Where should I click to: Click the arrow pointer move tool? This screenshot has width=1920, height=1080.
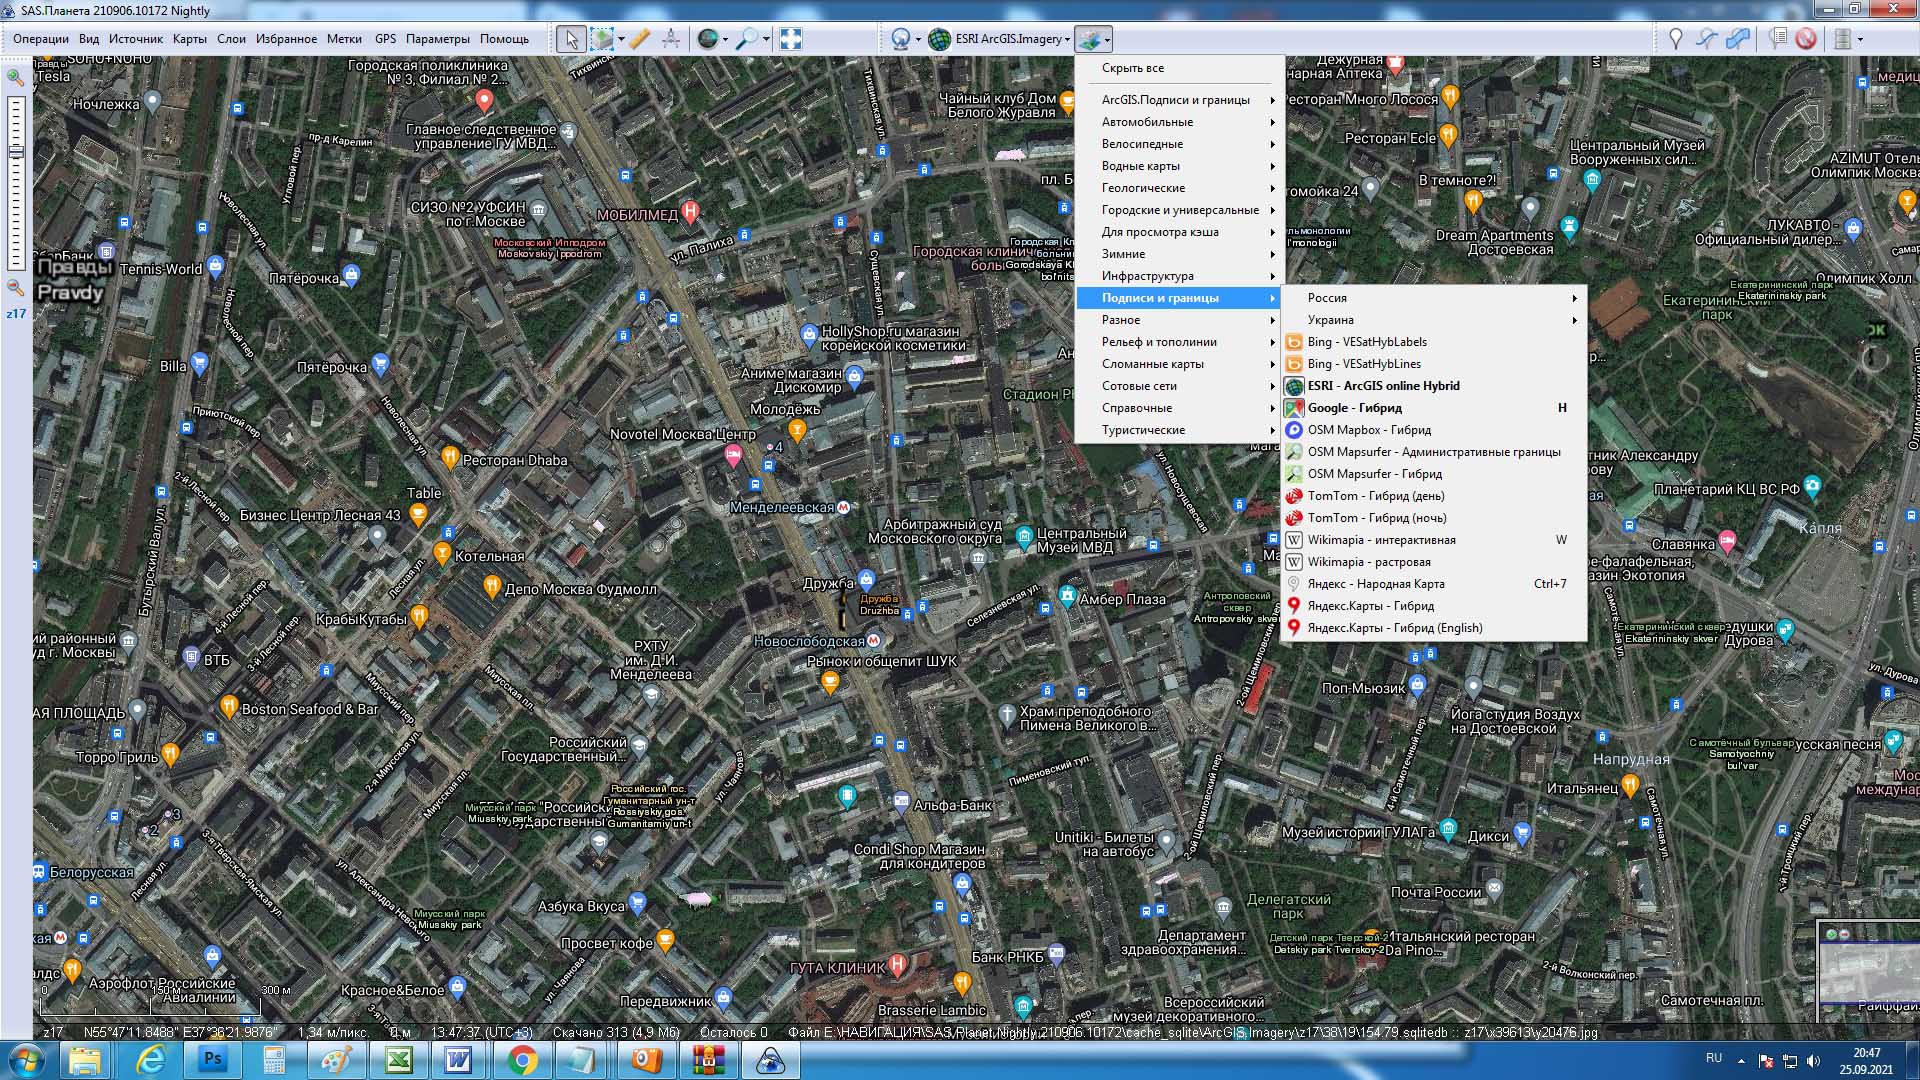coord(571,39)
